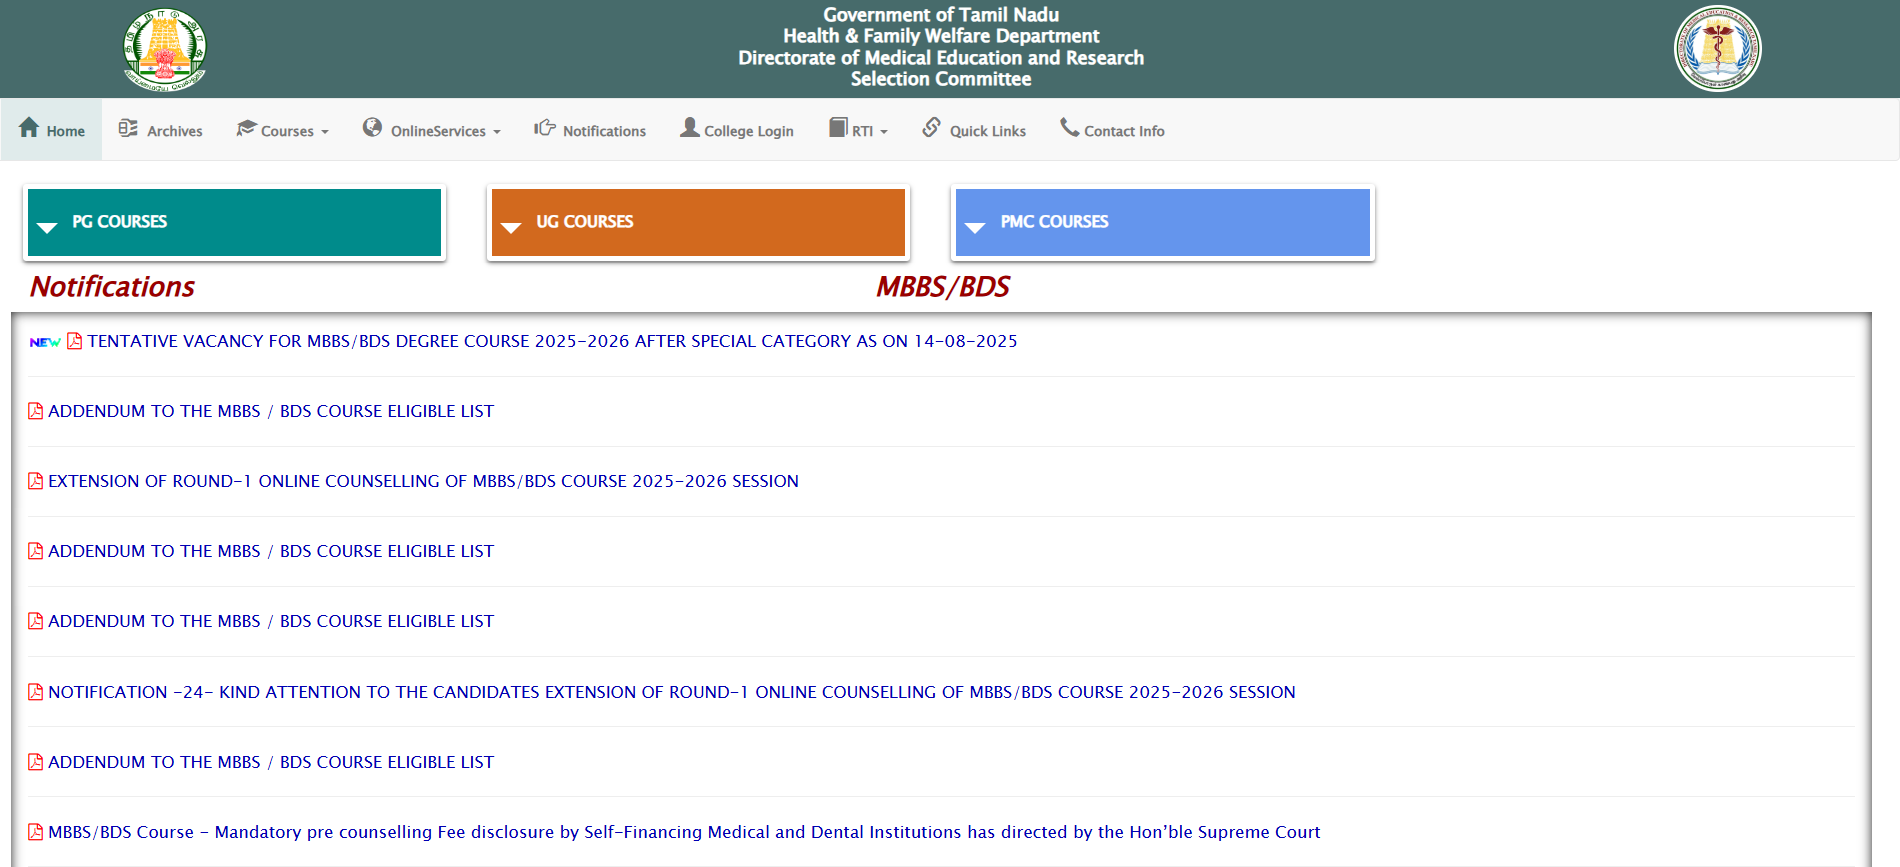Click the "Selection Committee" header text

[x=941, y=79]
